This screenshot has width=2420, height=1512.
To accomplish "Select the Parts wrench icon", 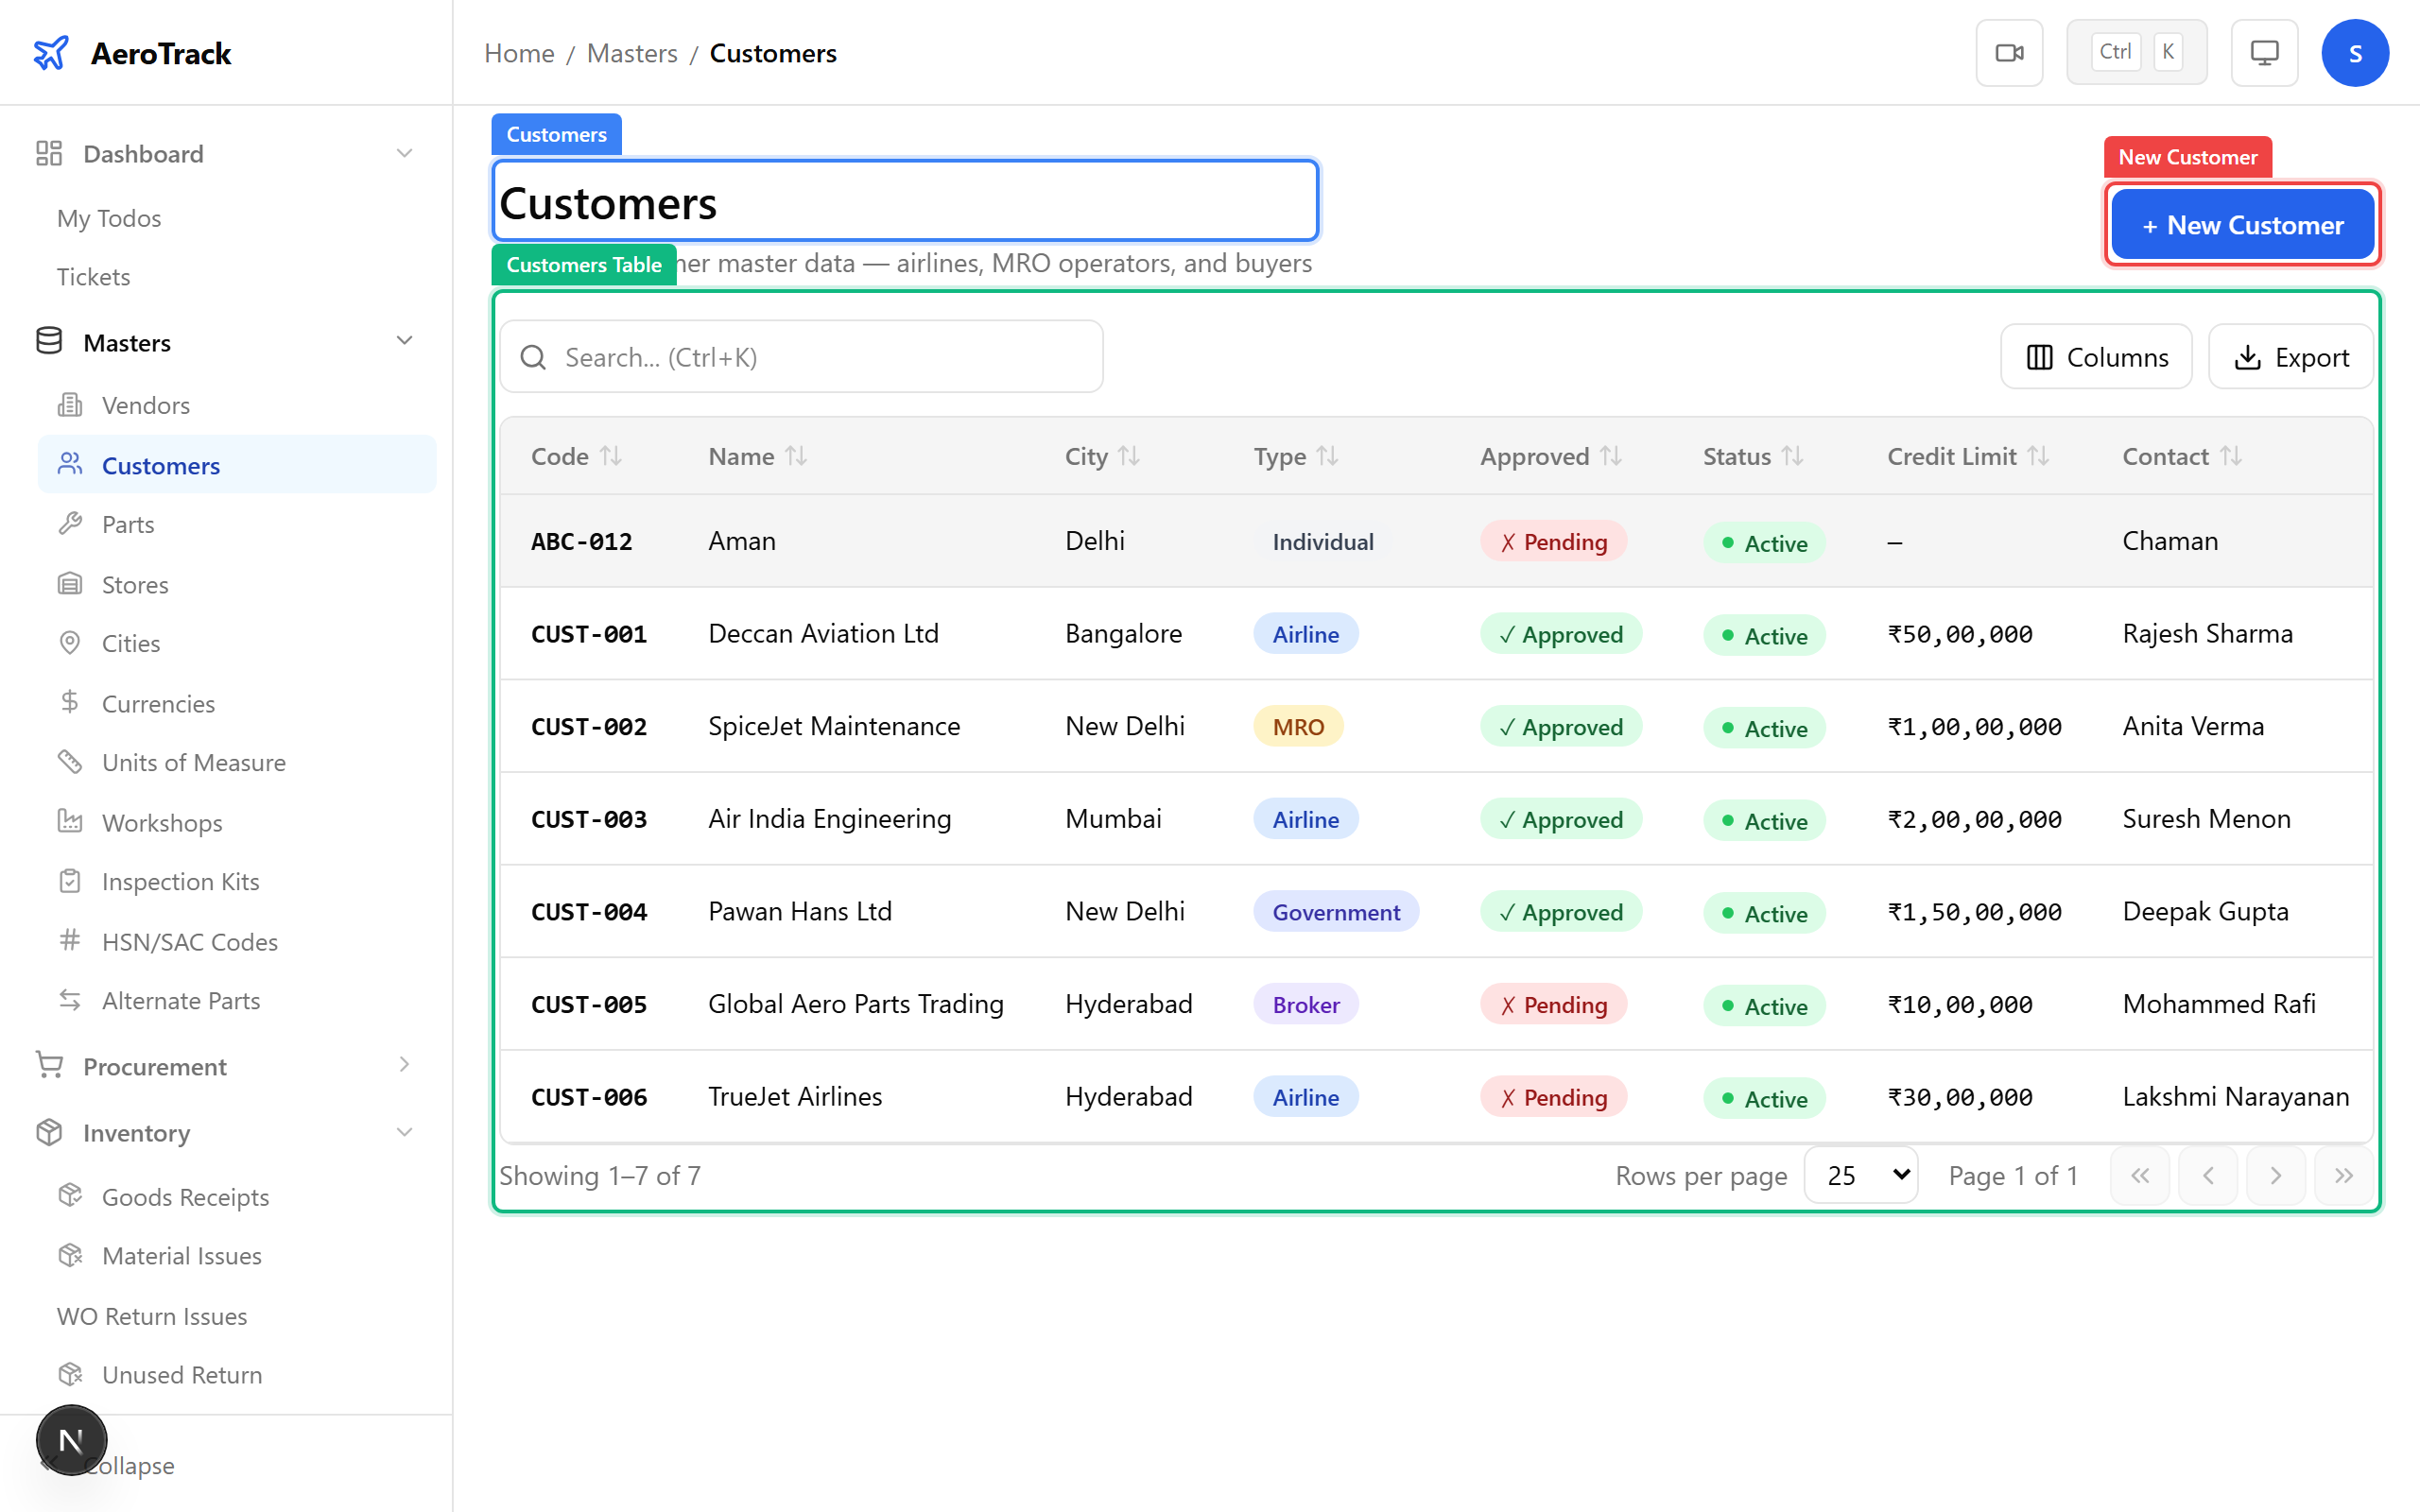I will click(70, 523).
